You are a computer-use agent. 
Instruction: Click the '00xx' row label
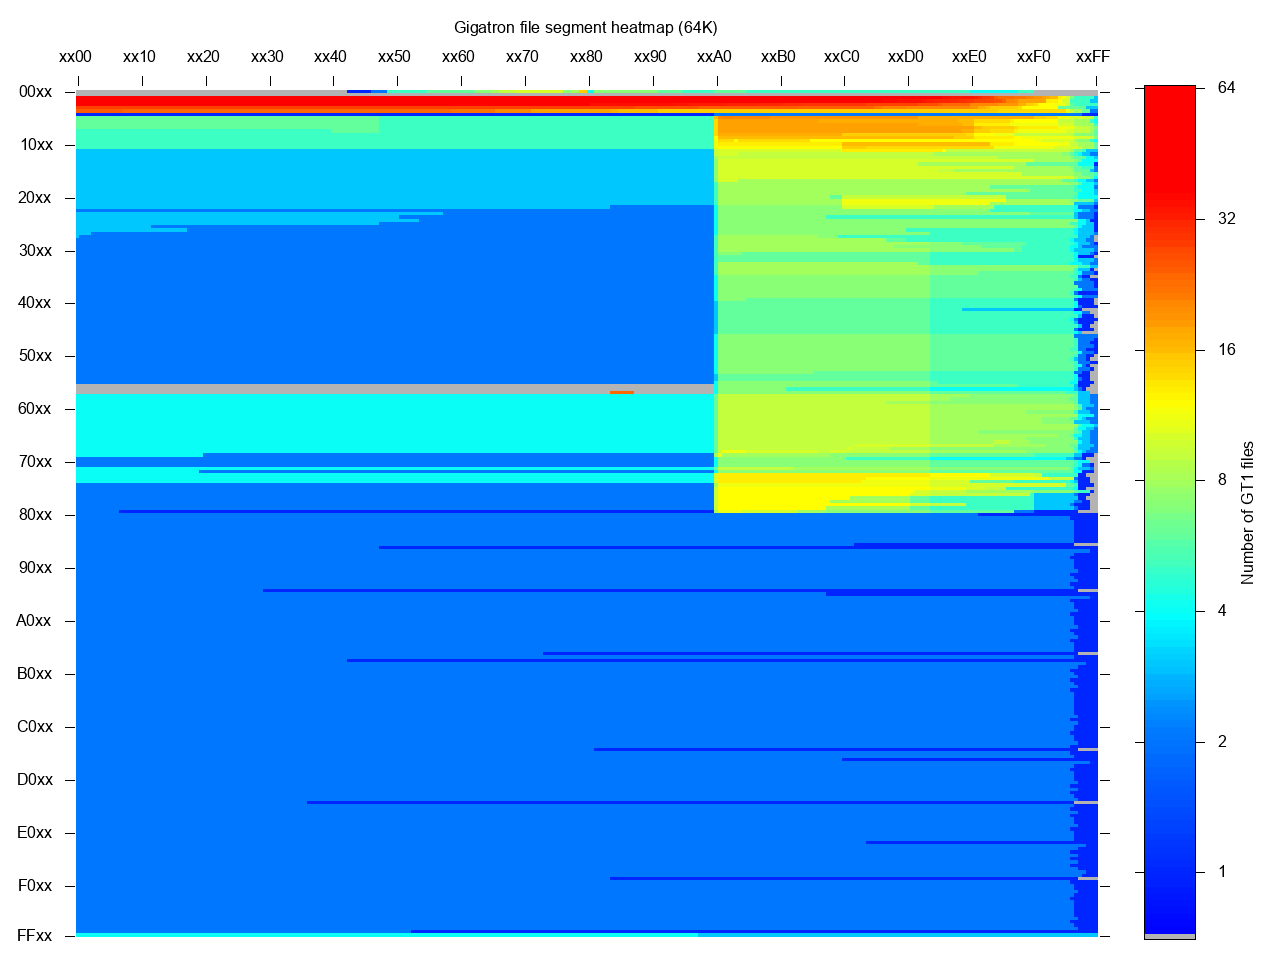click(35, 92)
